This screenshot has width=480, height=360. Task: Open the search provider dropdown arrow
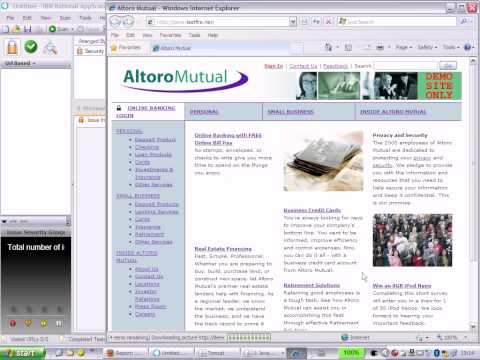coord(471,22)
